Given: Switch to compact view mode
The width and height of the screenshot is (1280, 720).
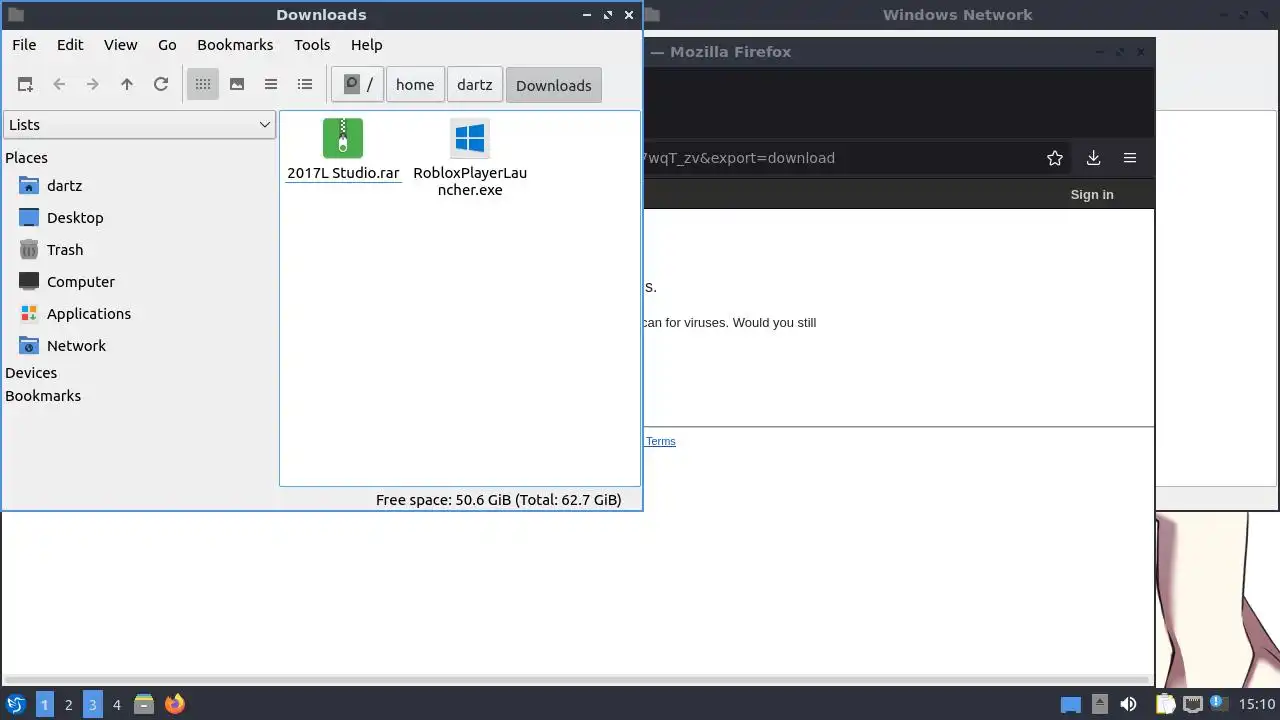Looking at the screenshot, I should click(271, 85).
